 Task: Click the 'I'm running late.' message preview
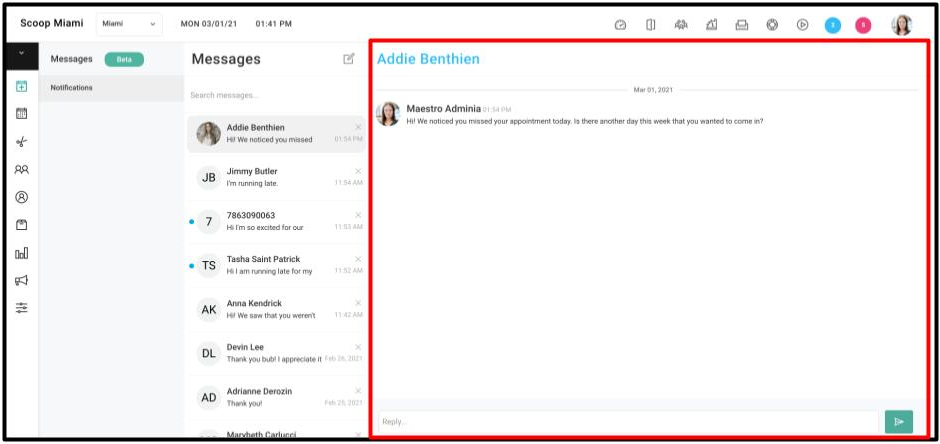point(252,183)
